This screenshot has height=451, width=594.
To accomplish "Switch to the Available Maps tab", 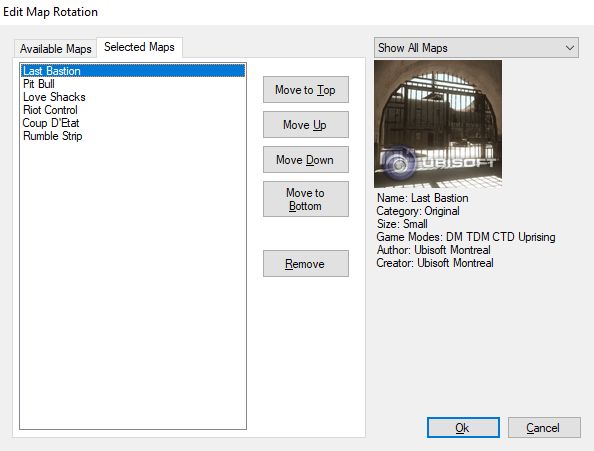I will point(55,49).
